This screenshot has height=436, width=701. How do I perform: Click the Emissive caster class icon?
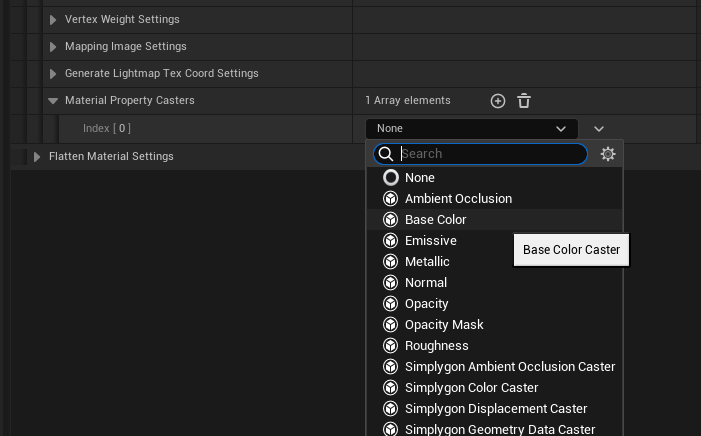391,241
